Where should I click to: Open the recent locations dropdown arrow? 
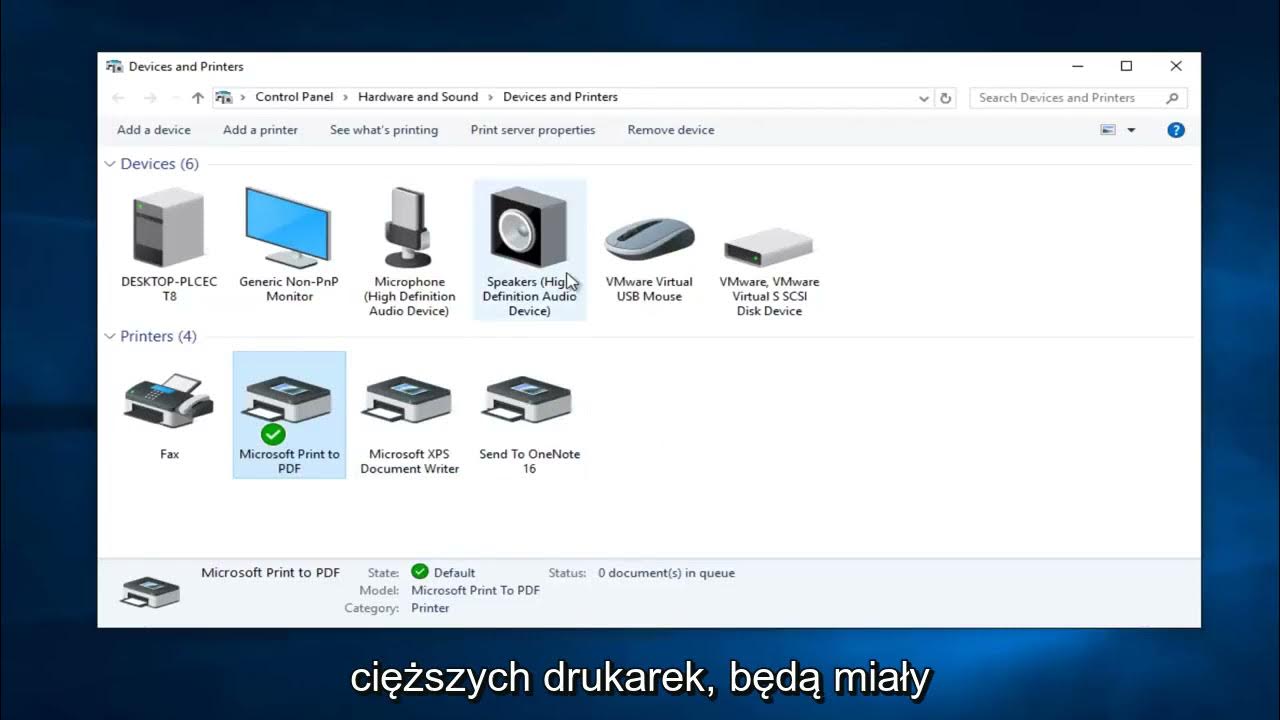(x=175, y=98)
